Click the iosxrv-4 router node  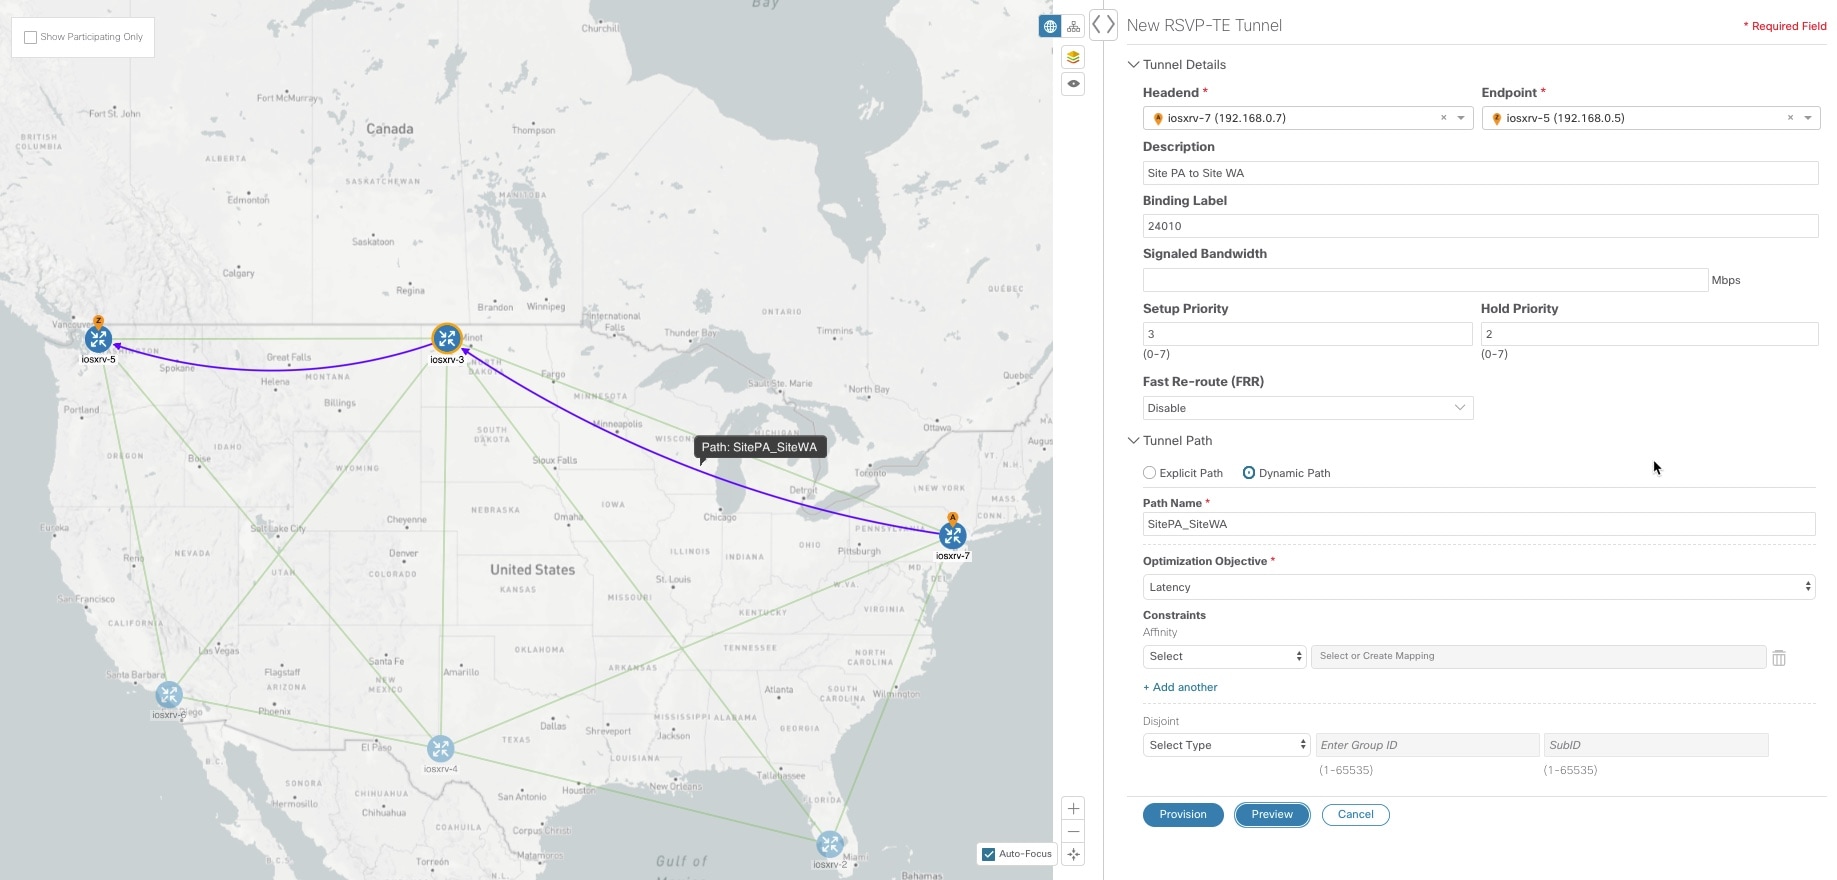pyautogui.click(x=440, y=748)
